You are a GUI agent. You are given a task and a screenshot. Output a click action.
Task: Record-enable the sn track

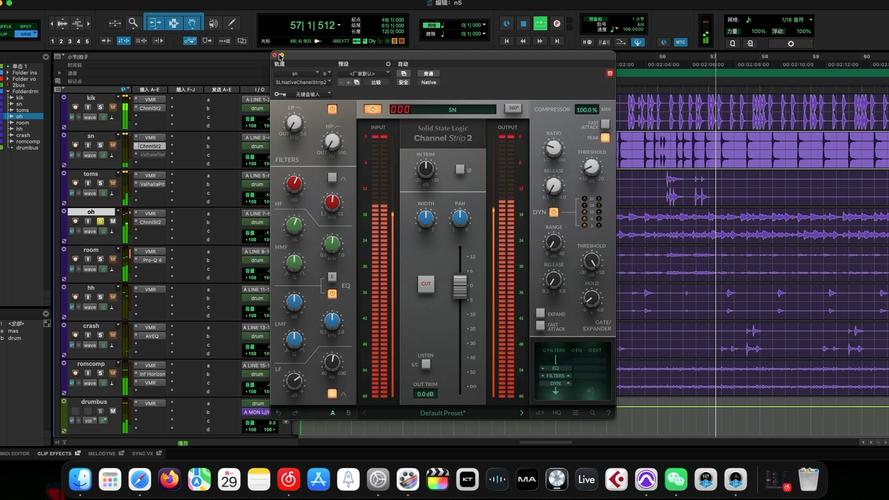point(75,145)
